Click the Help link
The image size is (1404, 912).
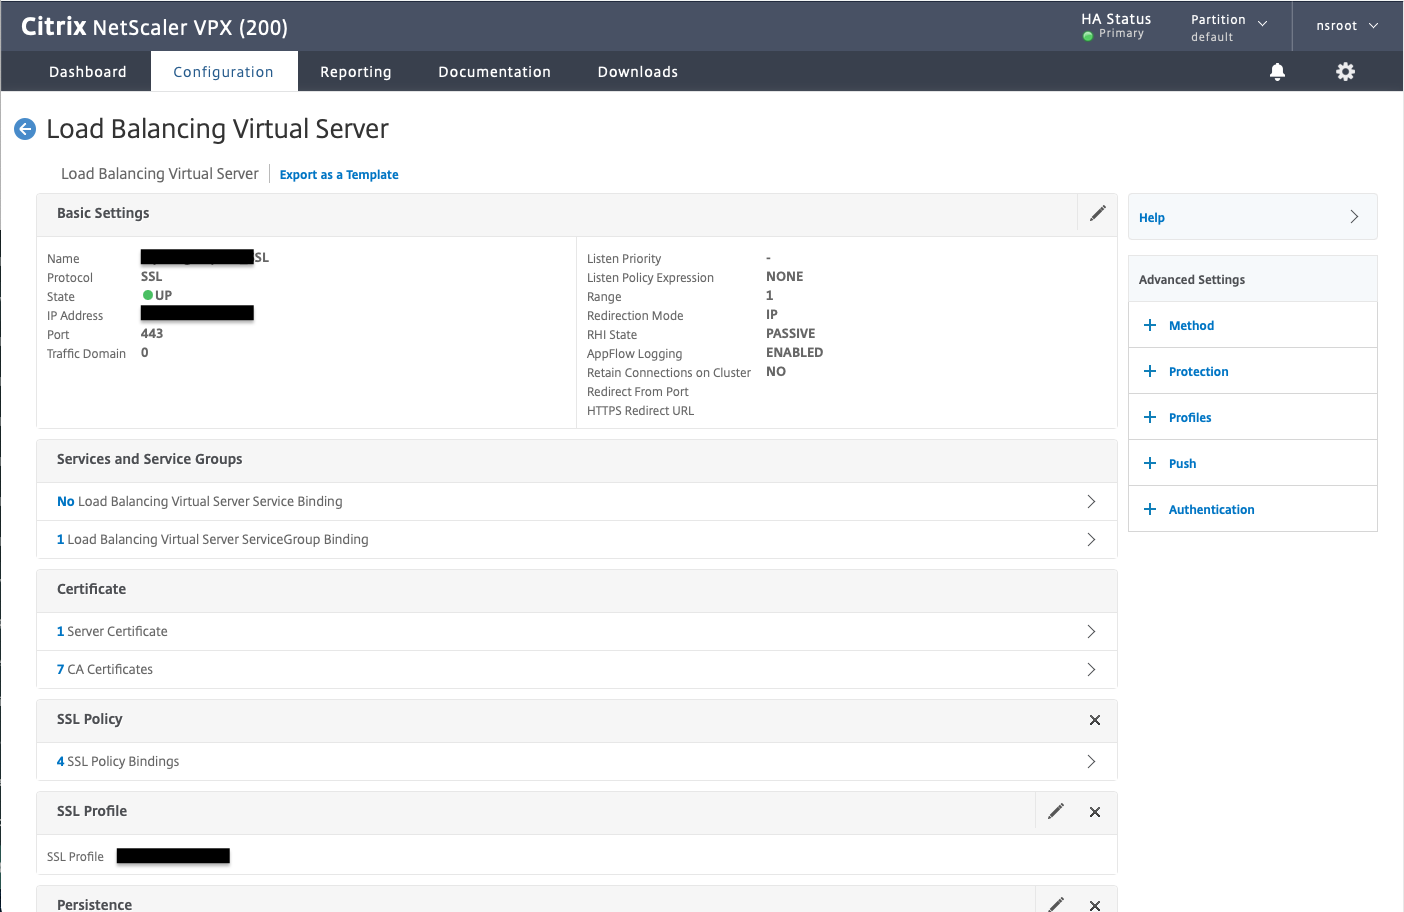1152,217
